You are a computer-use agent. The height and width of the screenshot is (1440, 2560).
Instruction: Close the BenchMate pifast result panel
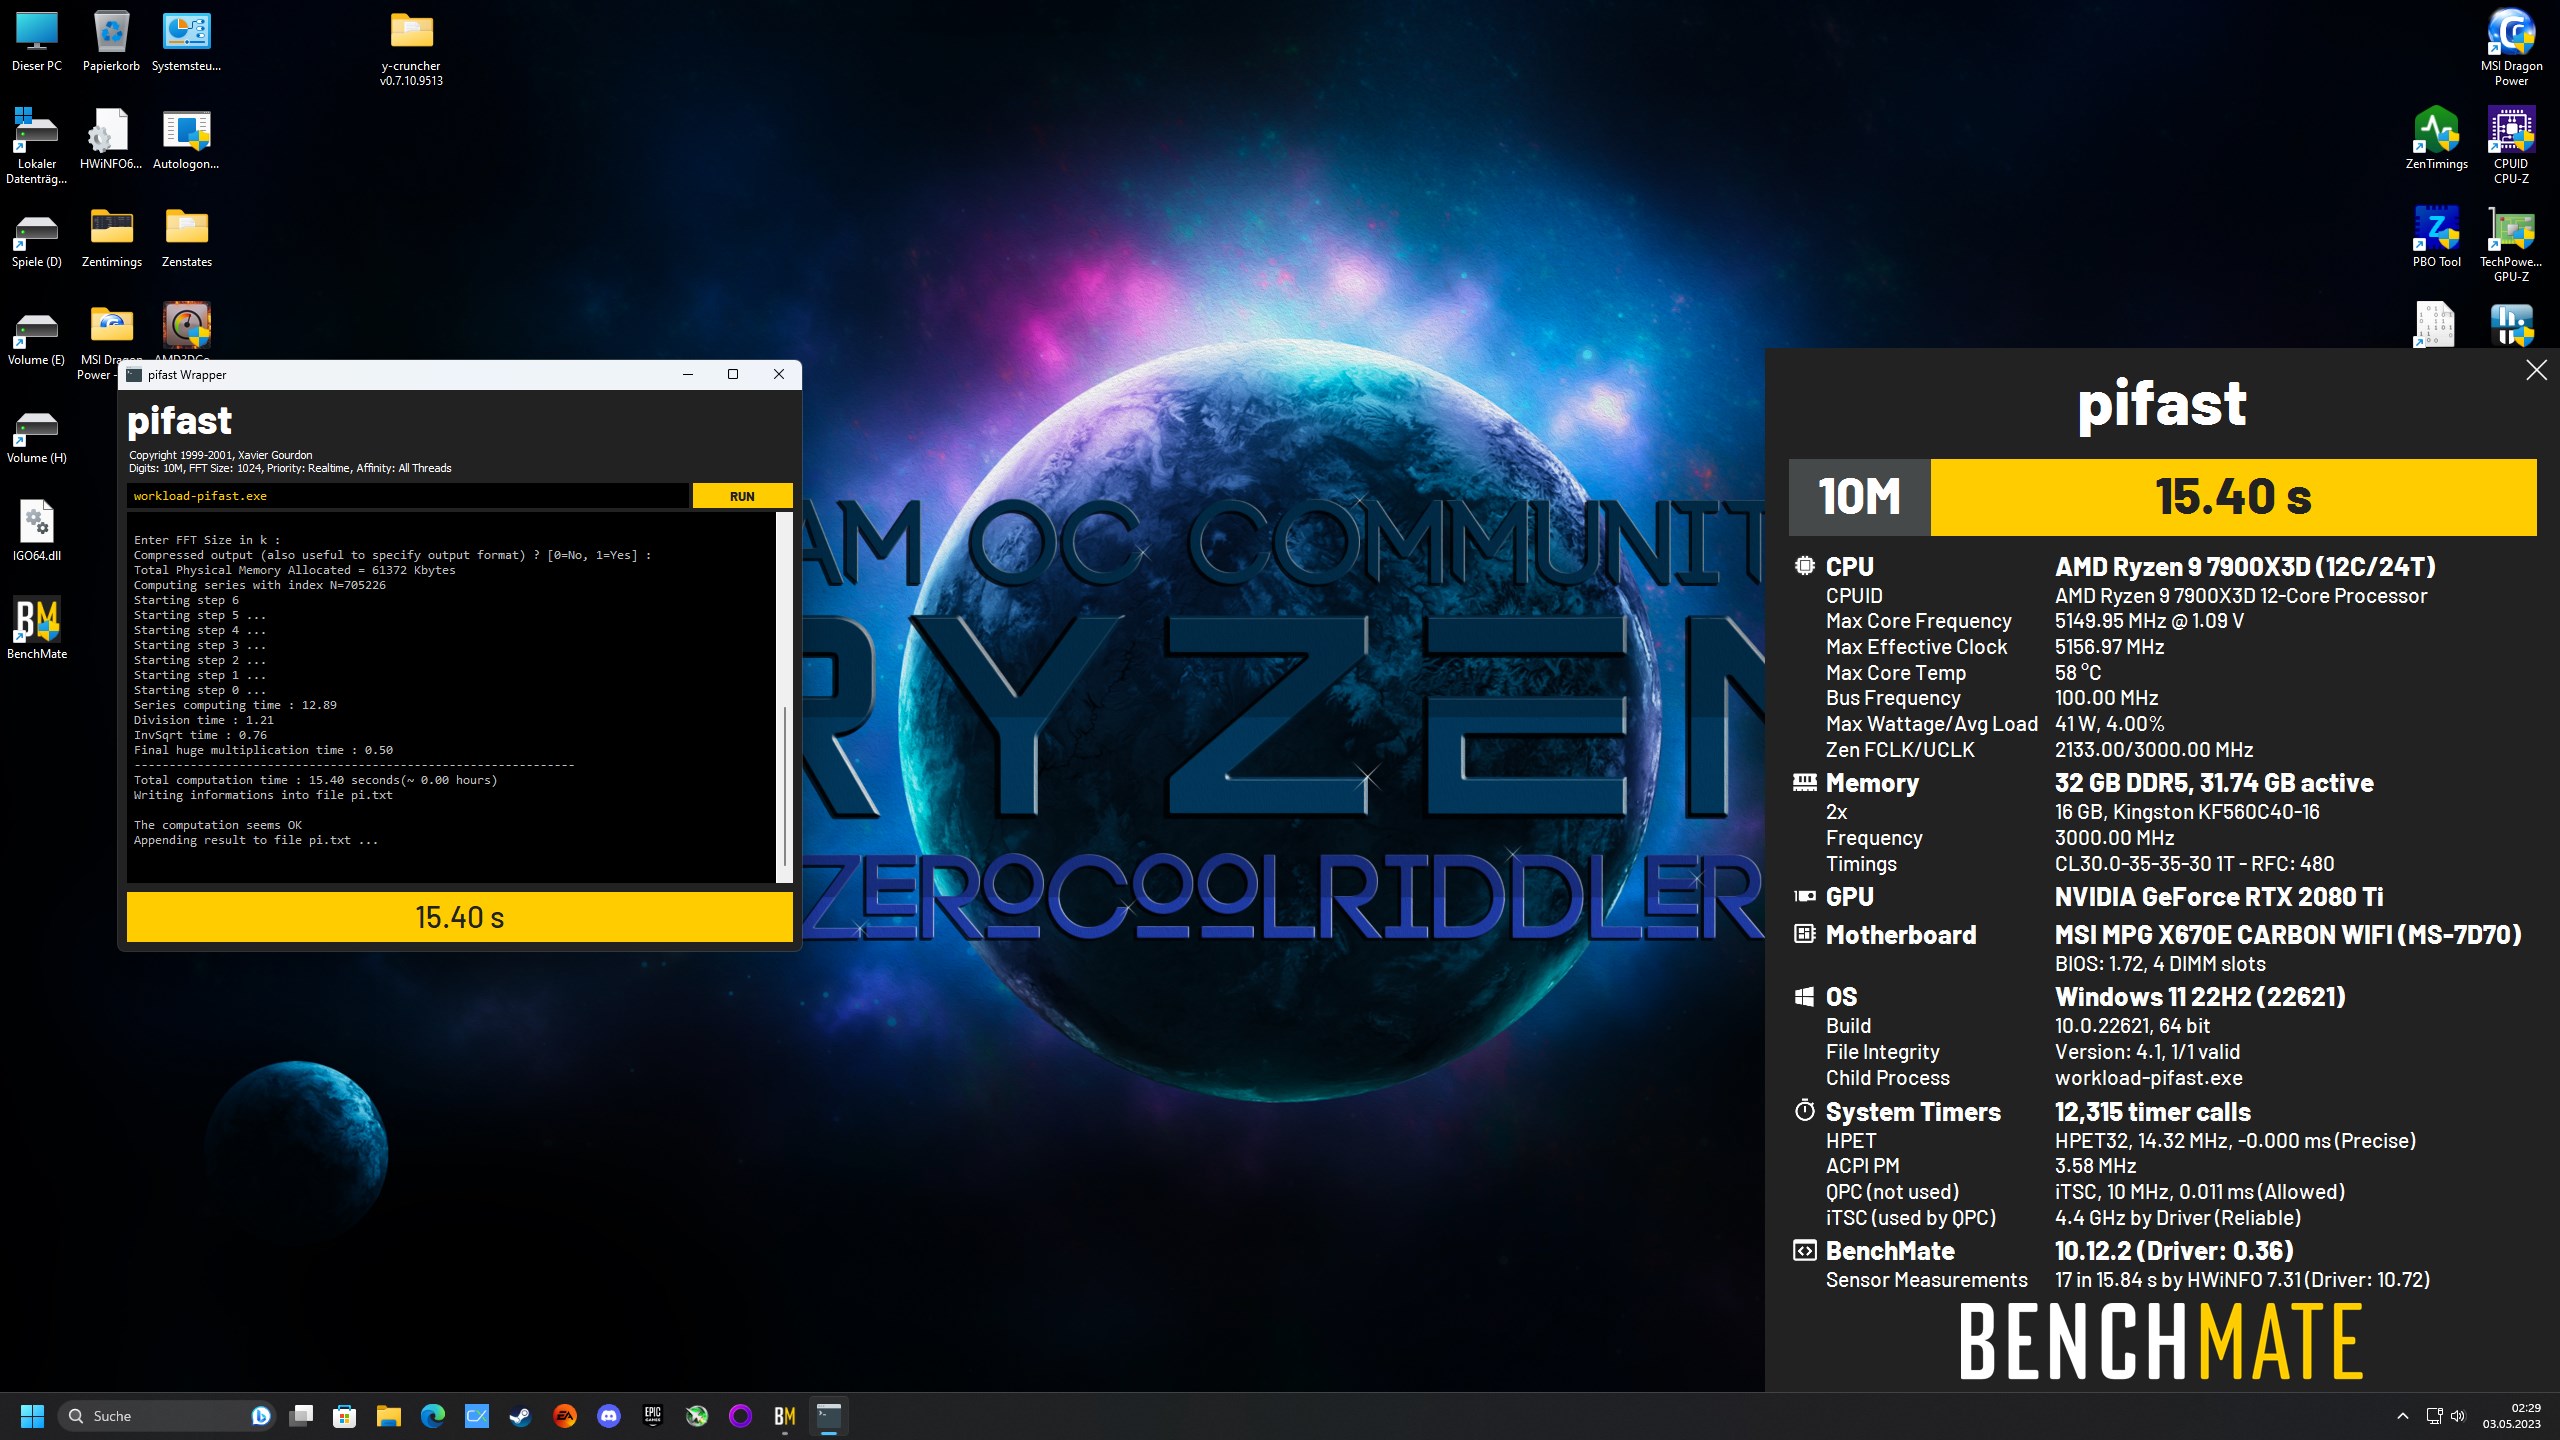pyautogui.click(x=2536, y=370)
